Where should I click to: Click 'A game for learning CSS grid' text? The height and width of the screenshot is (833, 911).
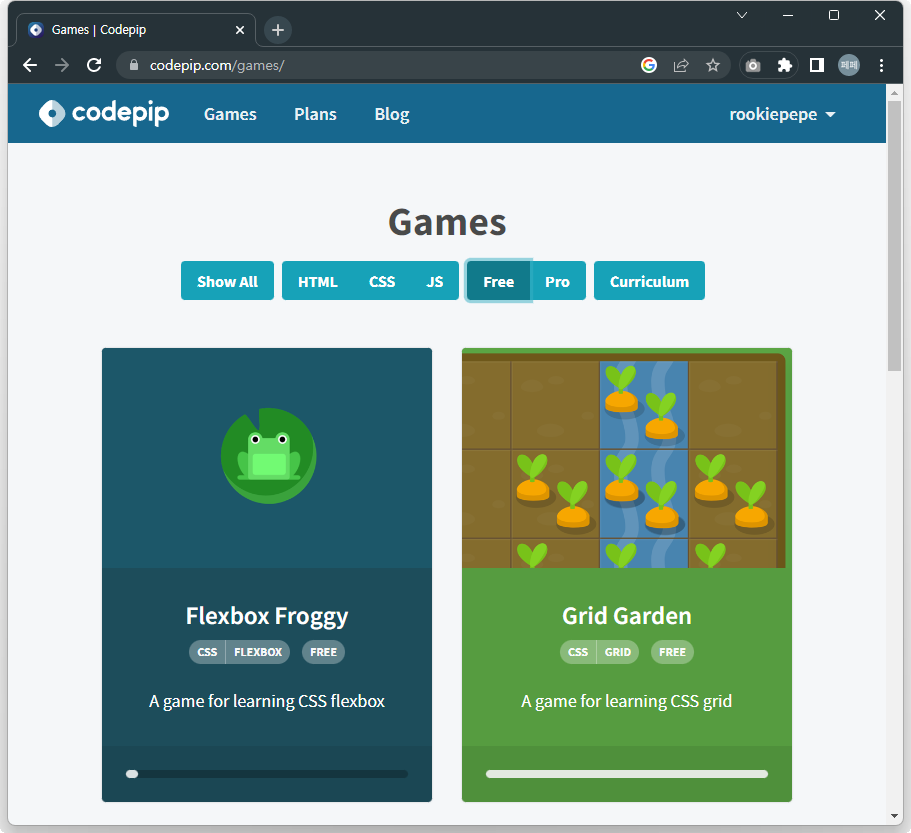click(x=627, y=702)
